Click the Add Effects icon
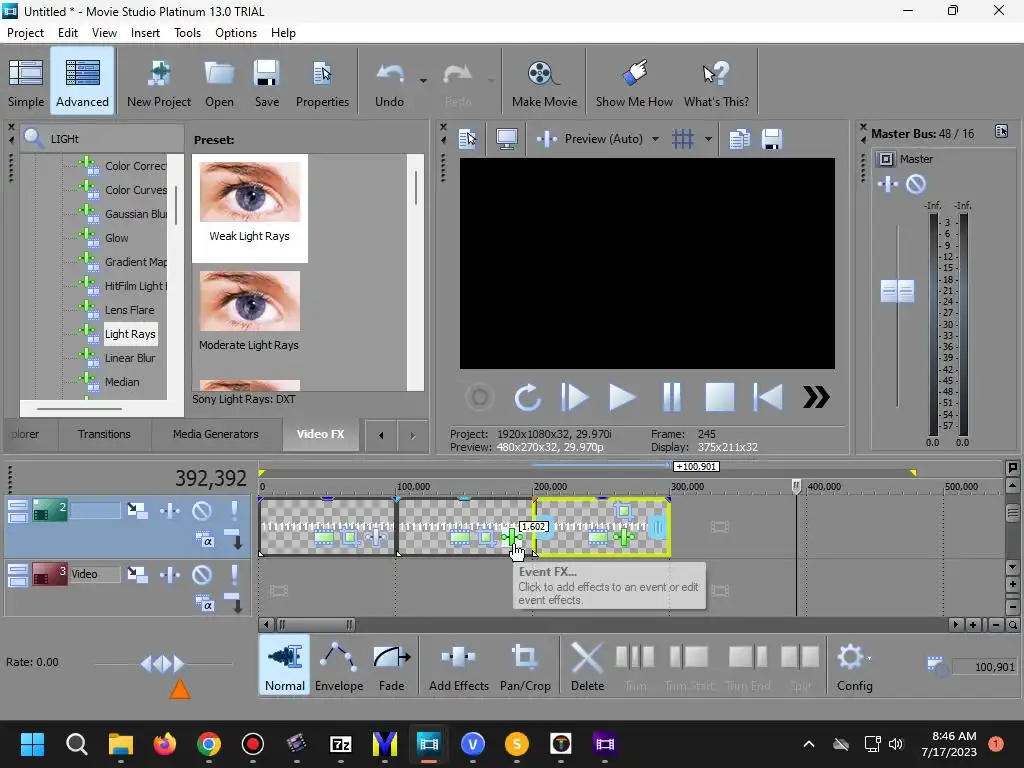This screenshot has height=768, width=1024. [x=458, y=667]
